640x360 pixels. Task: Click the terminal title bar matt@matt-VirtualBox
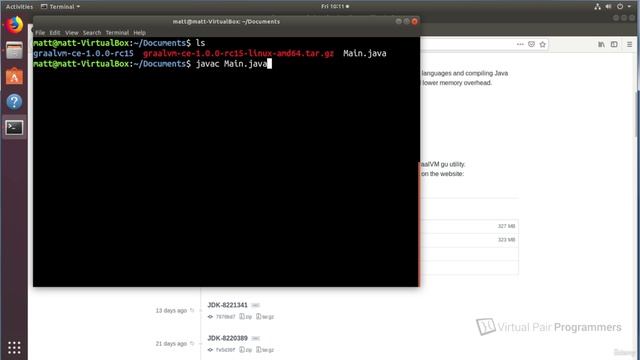(226, 22)
